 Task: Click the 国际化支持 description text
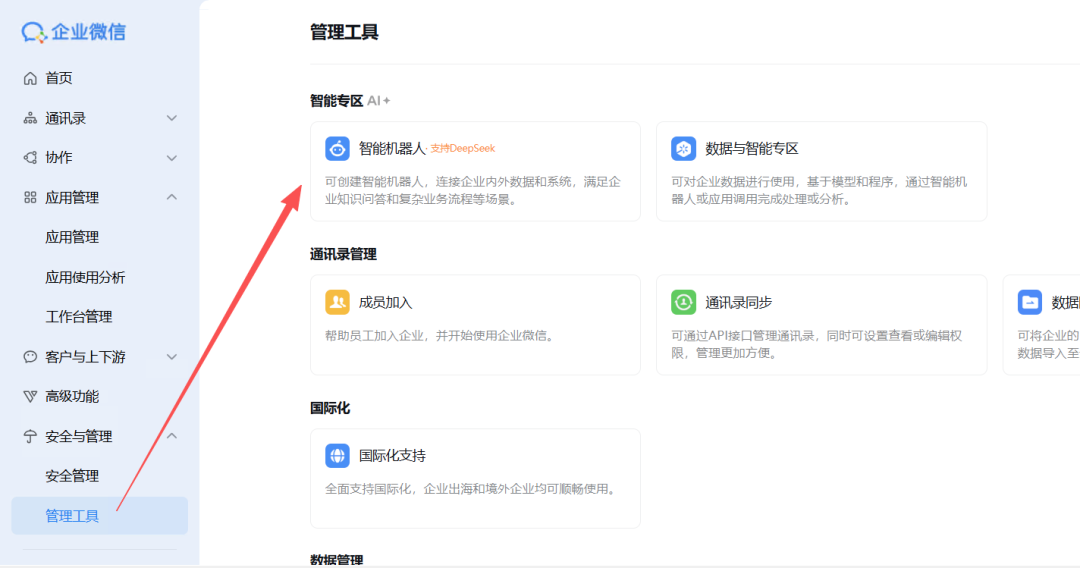[x=470, y=489]
